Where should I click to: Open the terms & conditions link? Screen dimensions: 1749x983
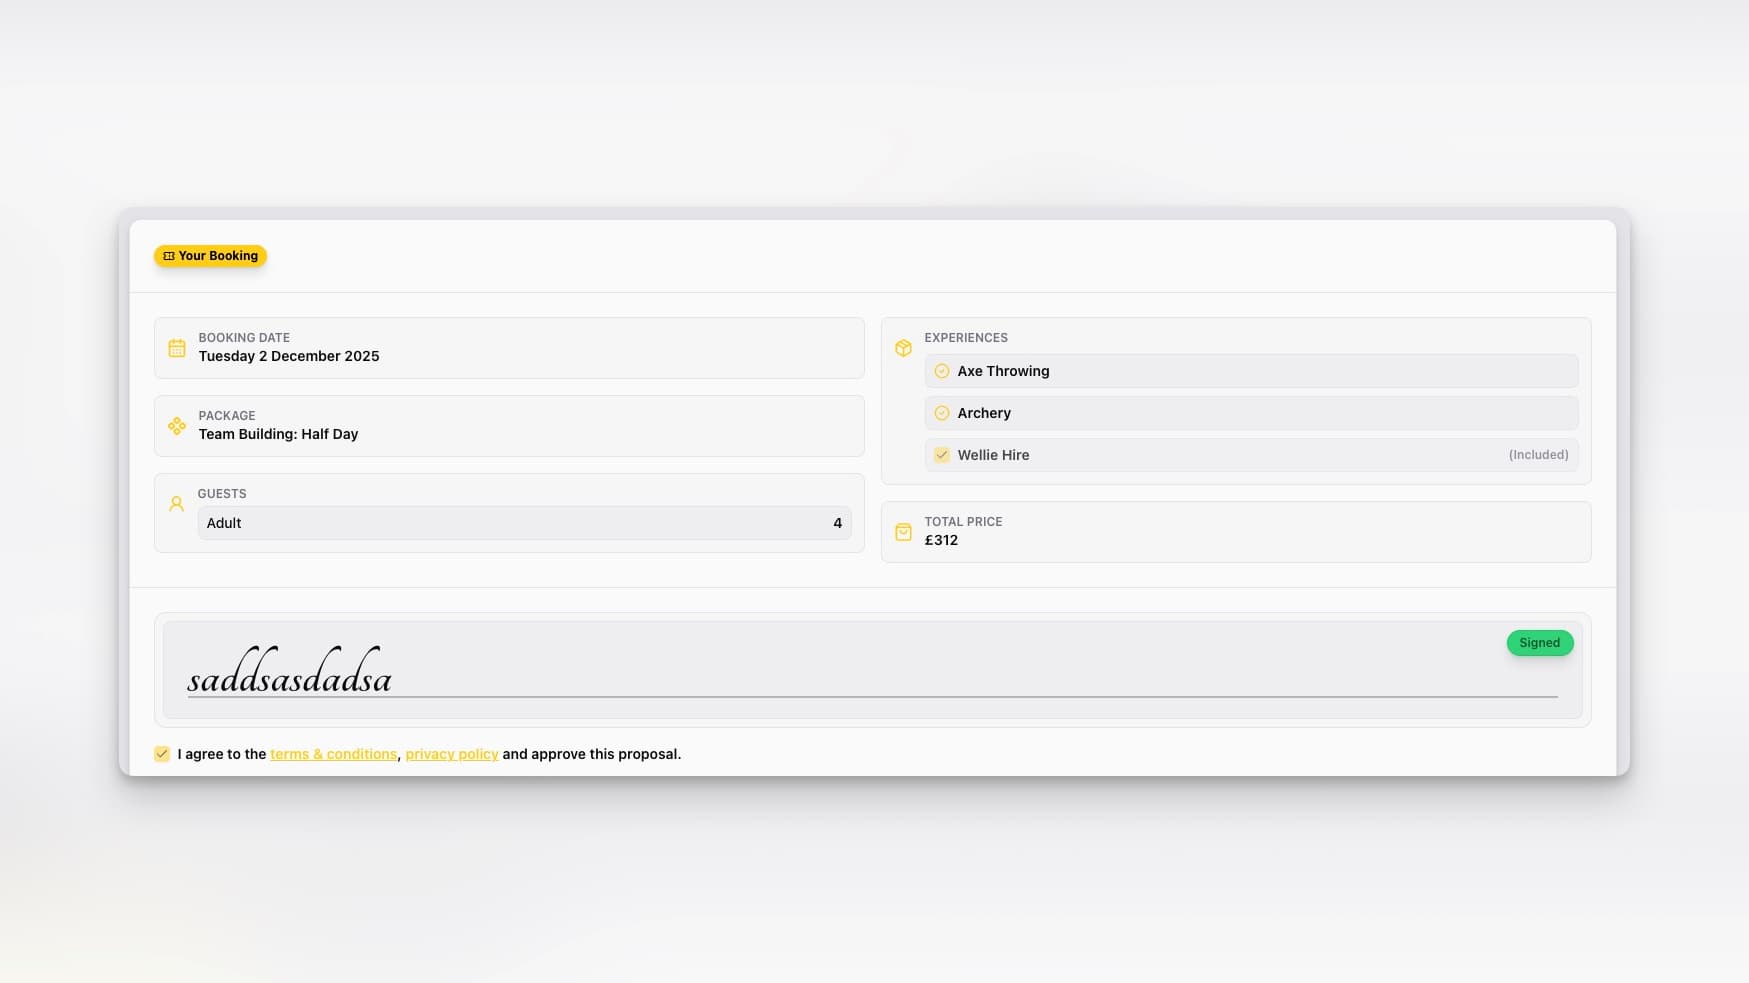333,754
